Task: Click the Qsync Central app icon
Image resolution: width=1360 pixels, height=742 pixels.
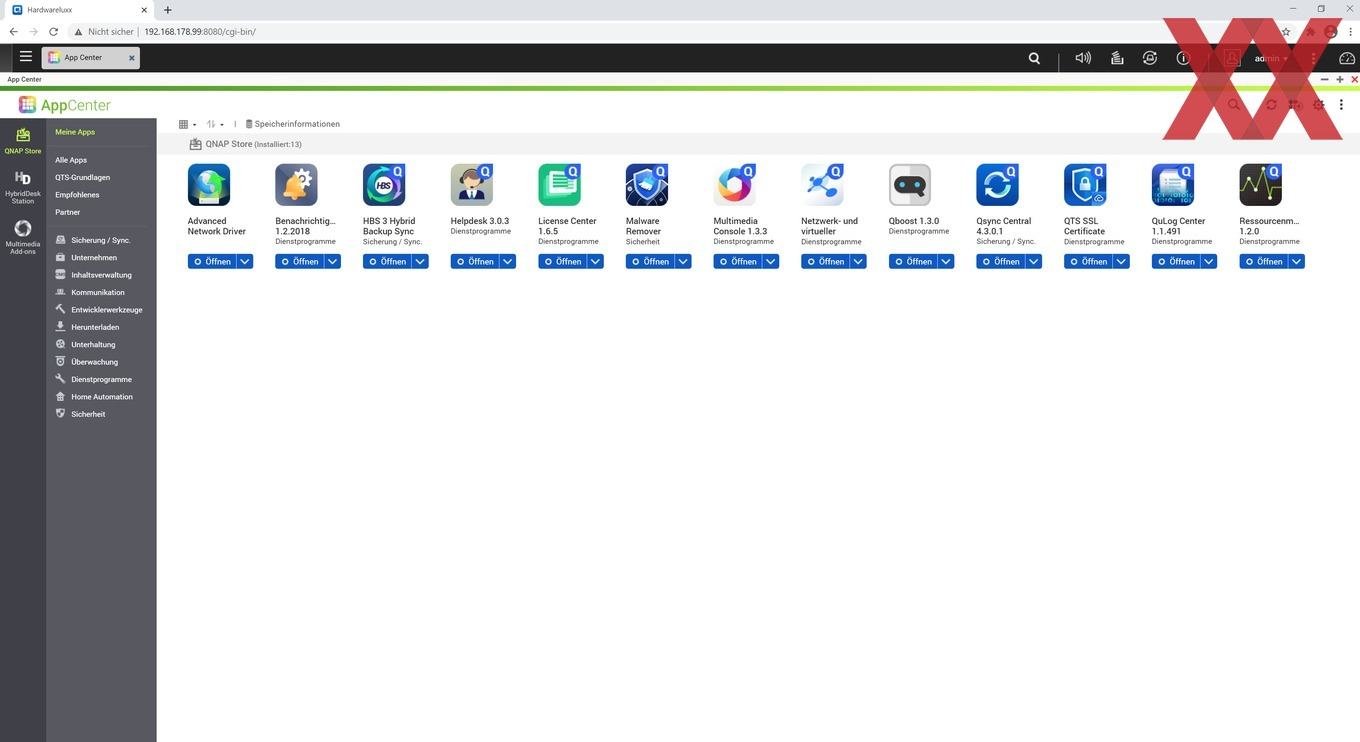Action: tap(998, 185)
